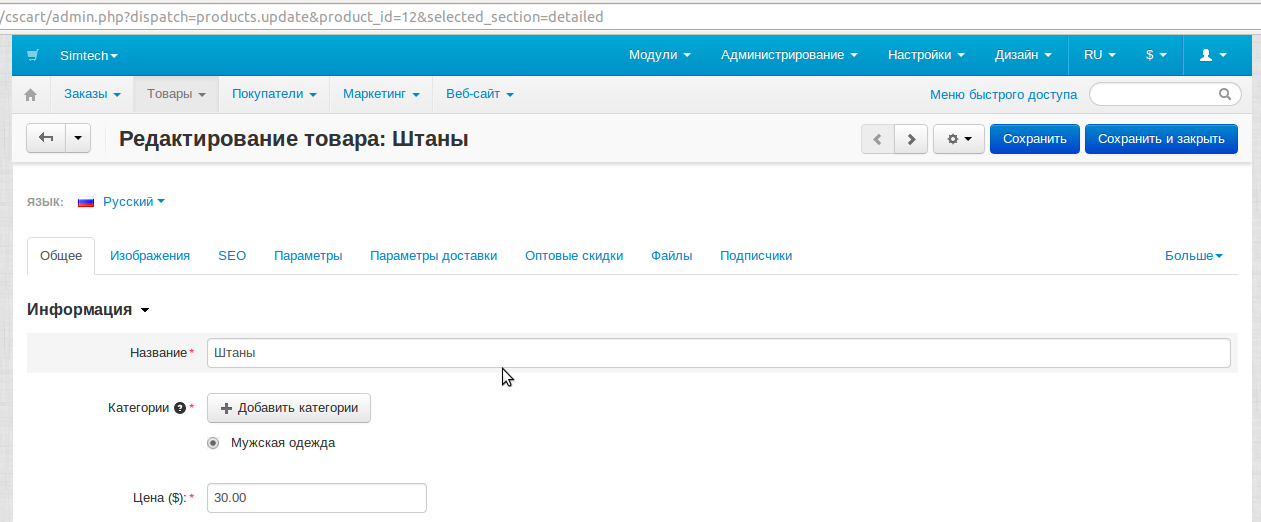Viewport: 1261px width, 522px height.
Task: Click the search magnifier icon
Action: point(1224,95)
